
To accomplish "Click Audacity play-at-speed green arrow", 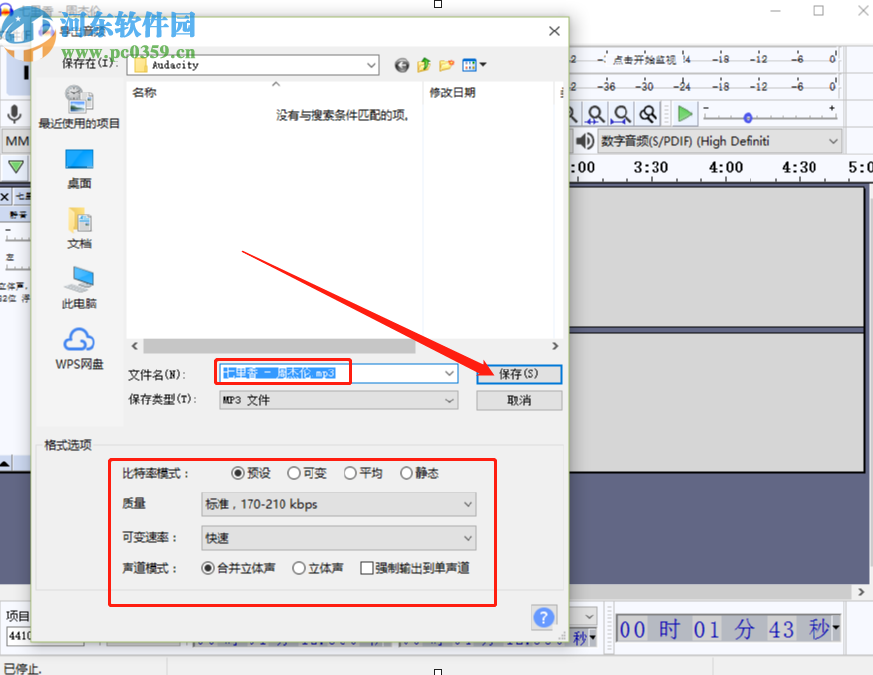I will [684, 114].
